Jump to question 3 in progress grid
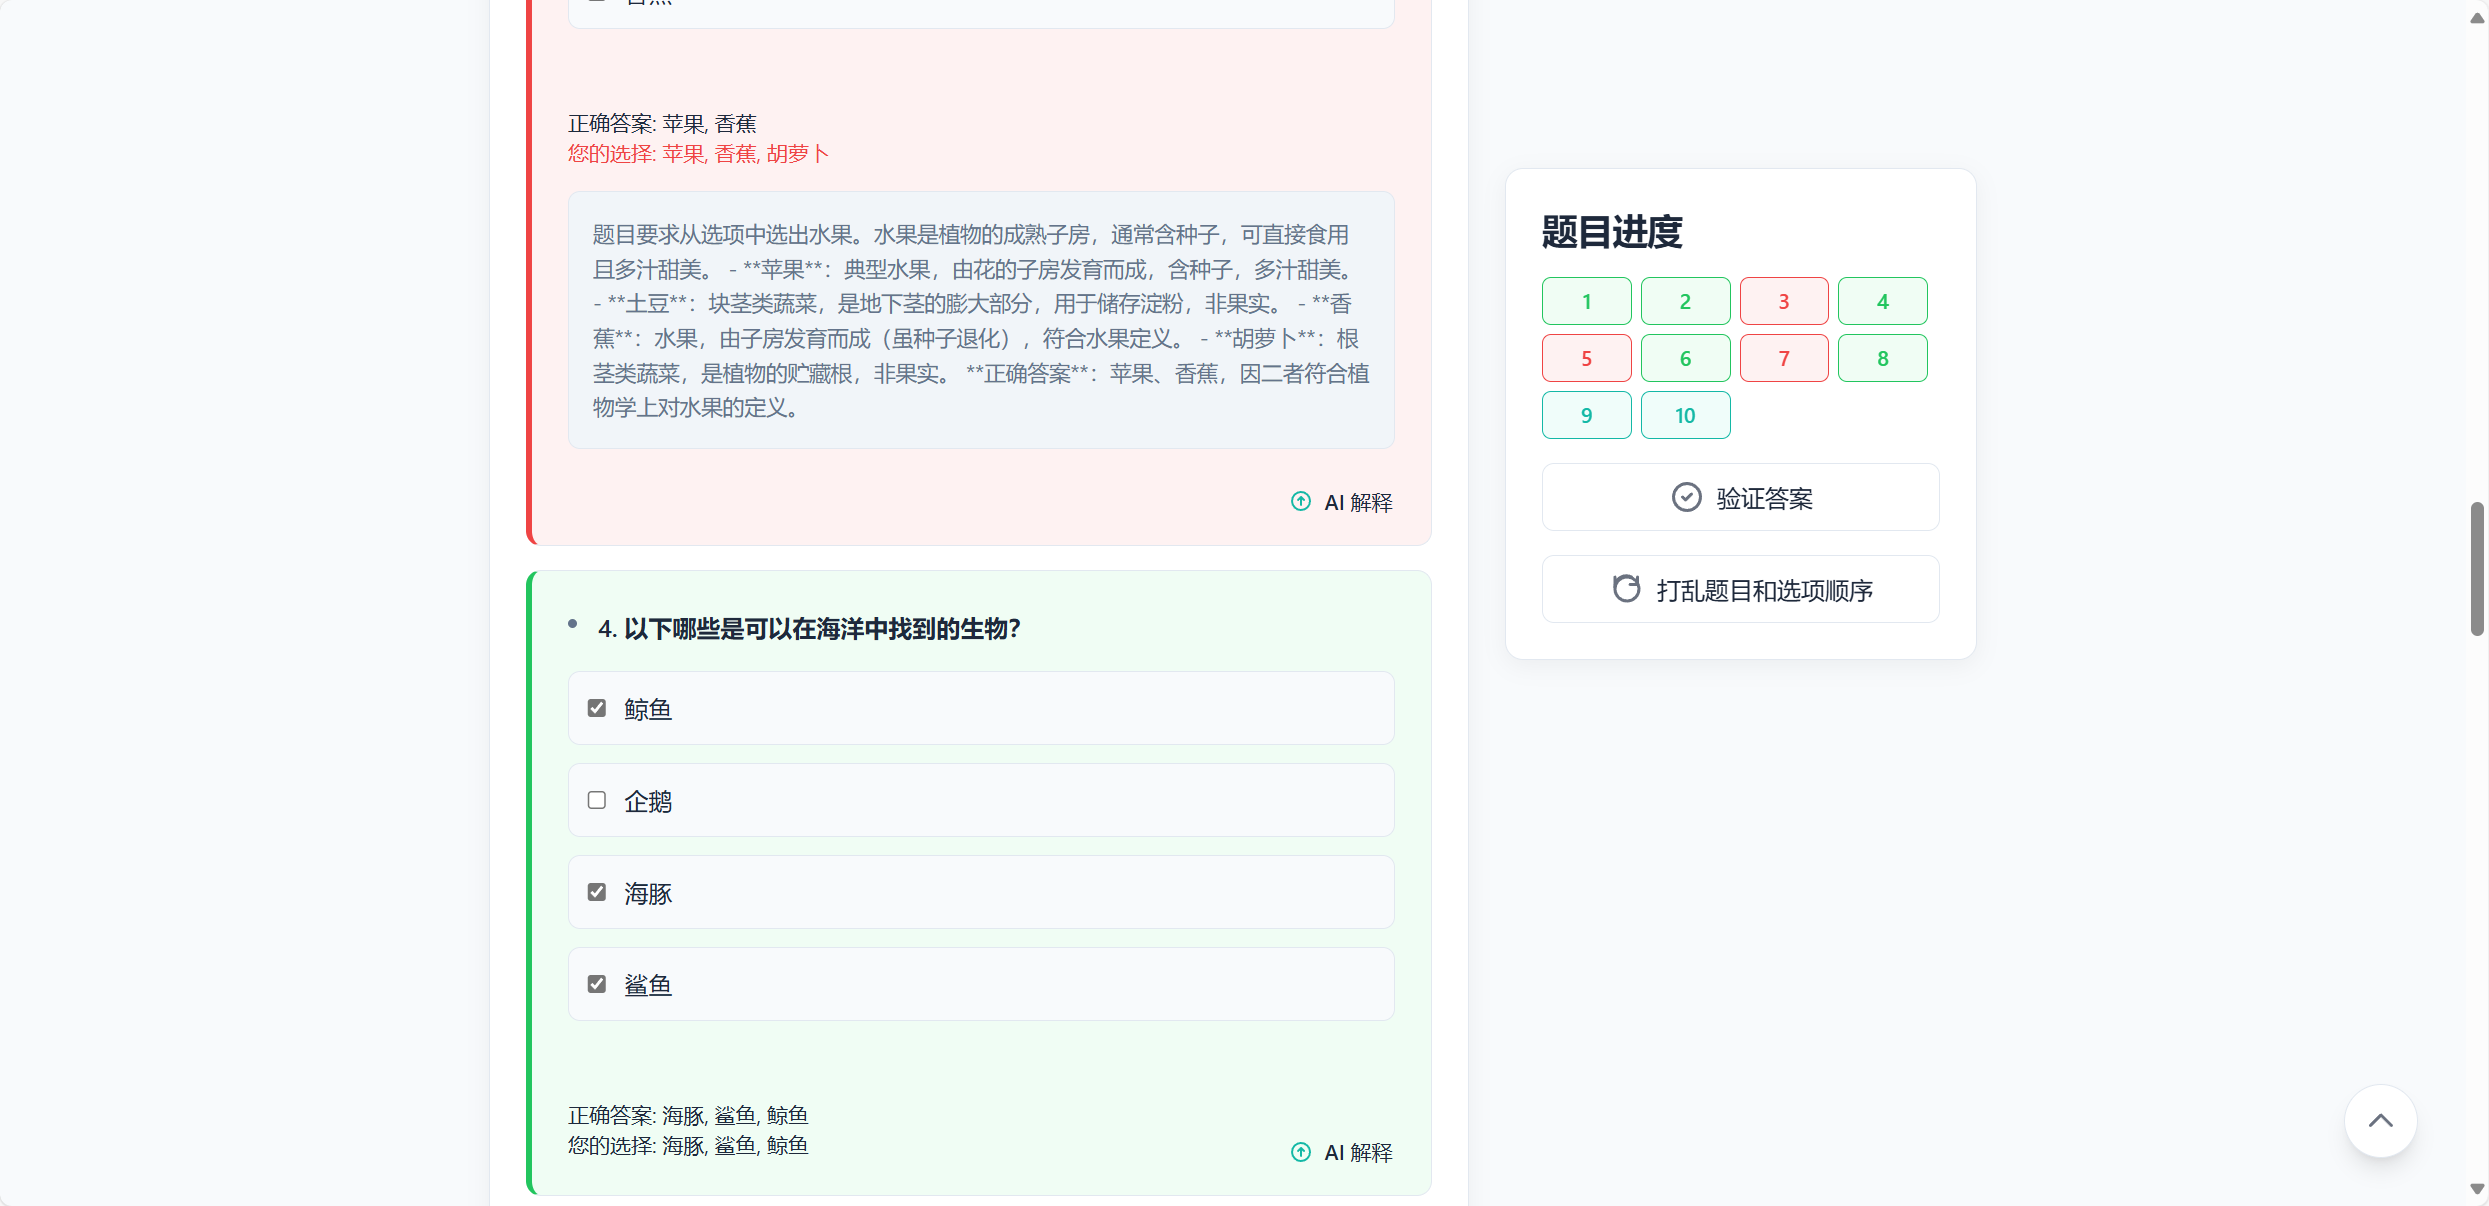 1783,301
